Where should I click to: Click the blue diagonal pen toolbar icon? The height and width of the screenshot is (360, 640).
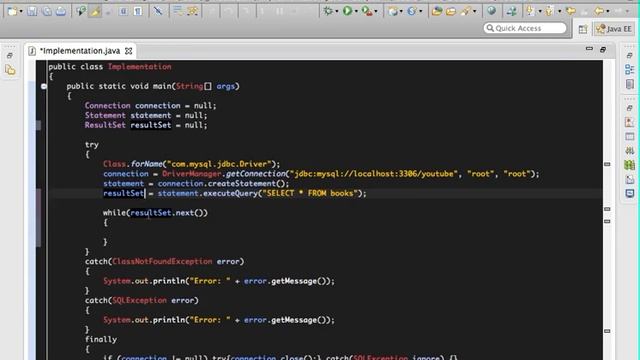(x=158, y=11)
